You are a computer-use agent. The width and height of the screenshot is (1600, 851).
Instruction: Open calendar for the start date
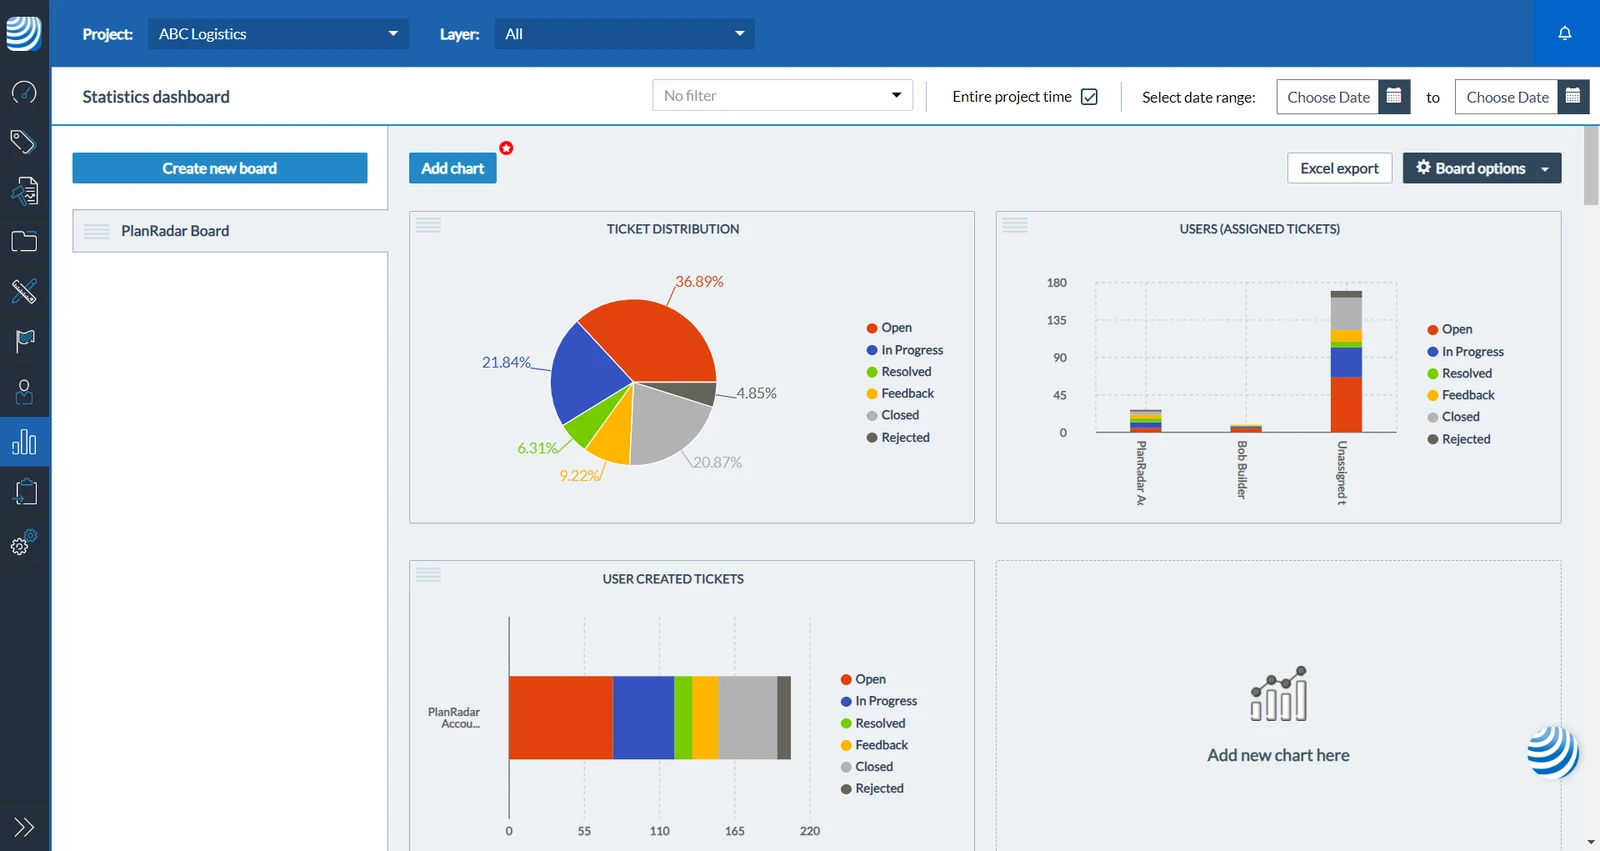[1394, 97]
